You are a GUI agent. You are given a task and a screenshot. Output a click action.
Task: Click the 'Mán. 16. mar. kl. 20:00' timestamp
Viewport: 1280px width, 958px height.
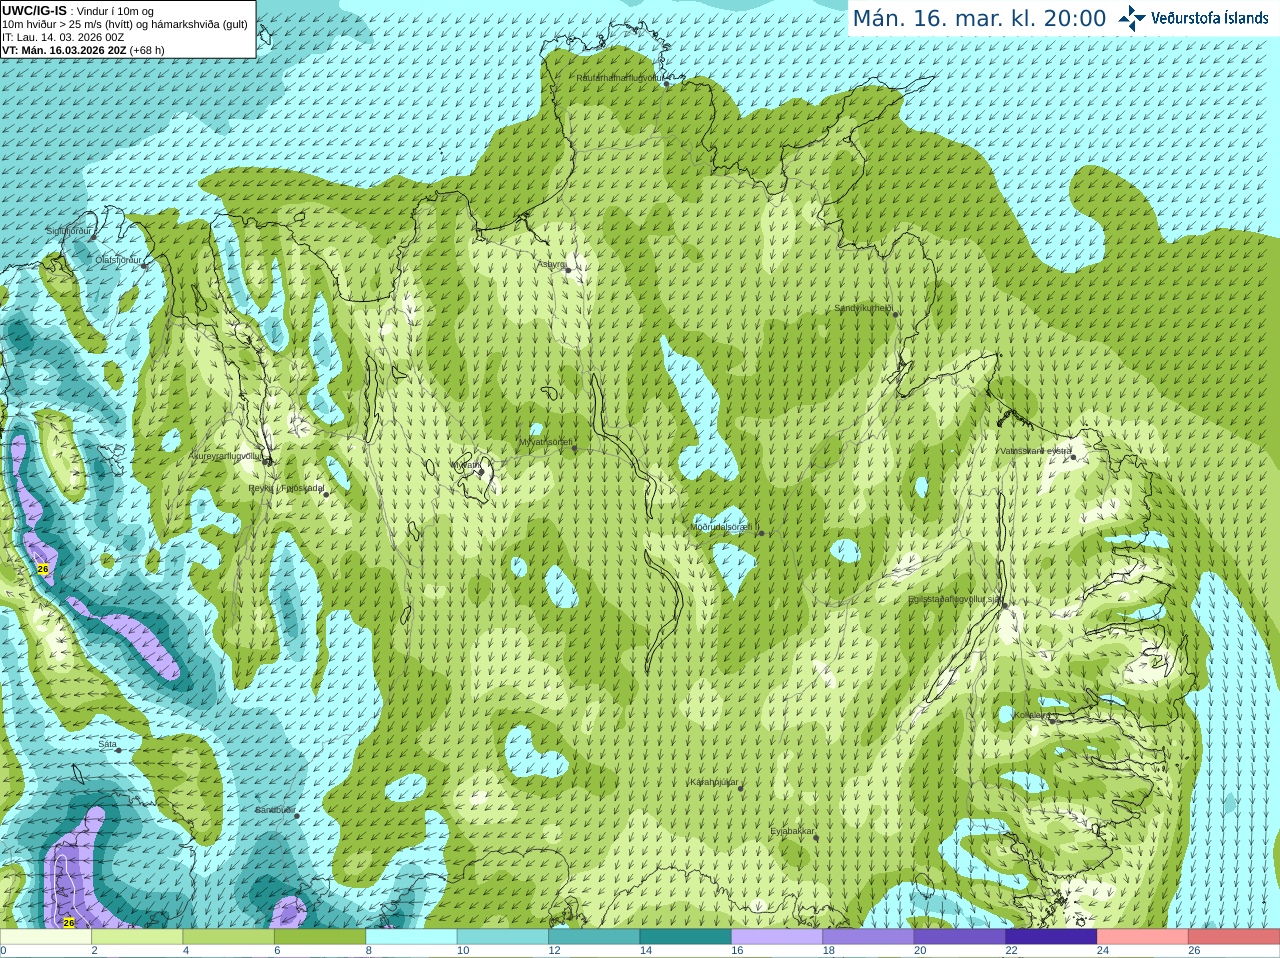979,19
